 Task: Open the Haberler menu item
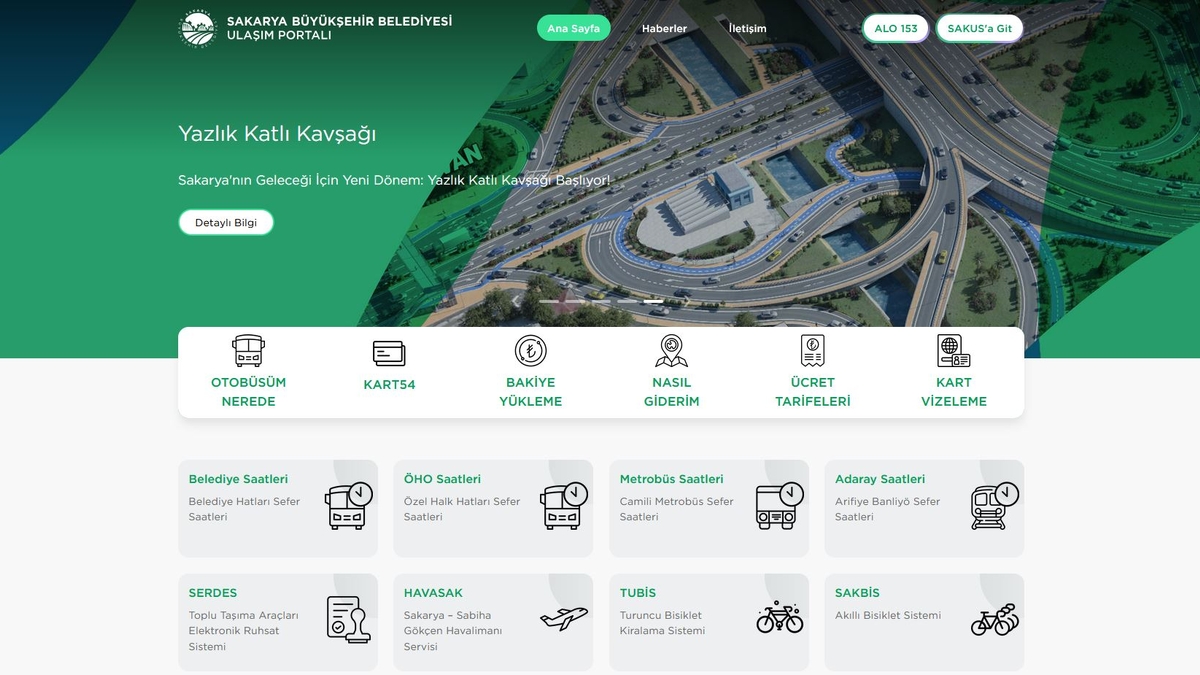pos(663,28)
